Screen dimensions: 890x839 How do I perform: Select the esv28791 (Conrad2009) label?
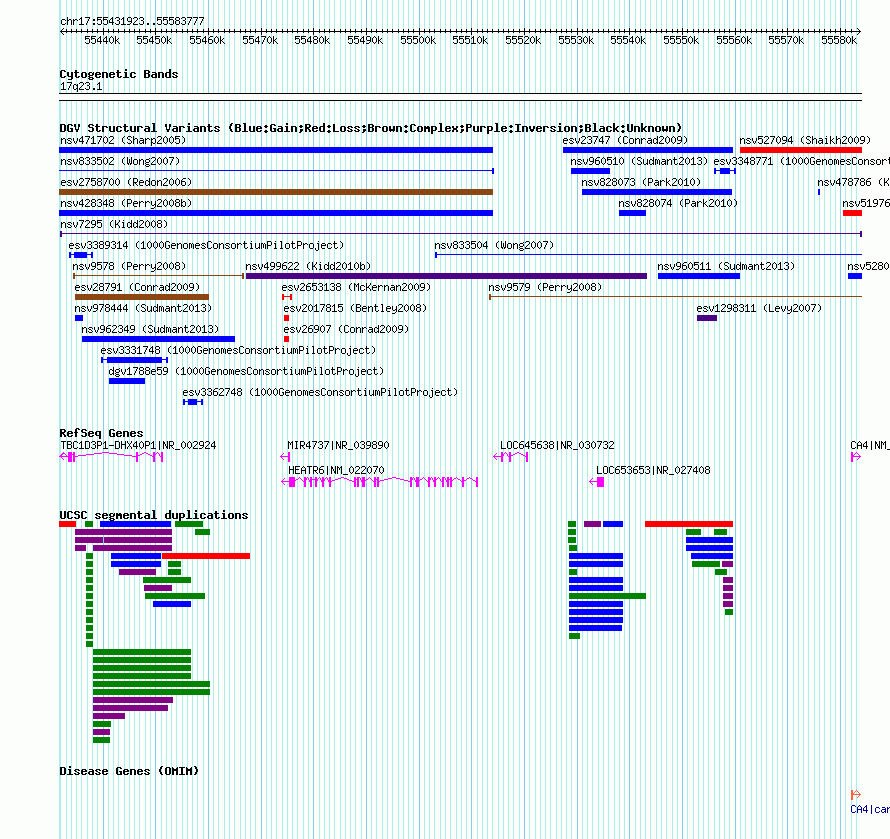pyautogui.click(x=137, y=287)
